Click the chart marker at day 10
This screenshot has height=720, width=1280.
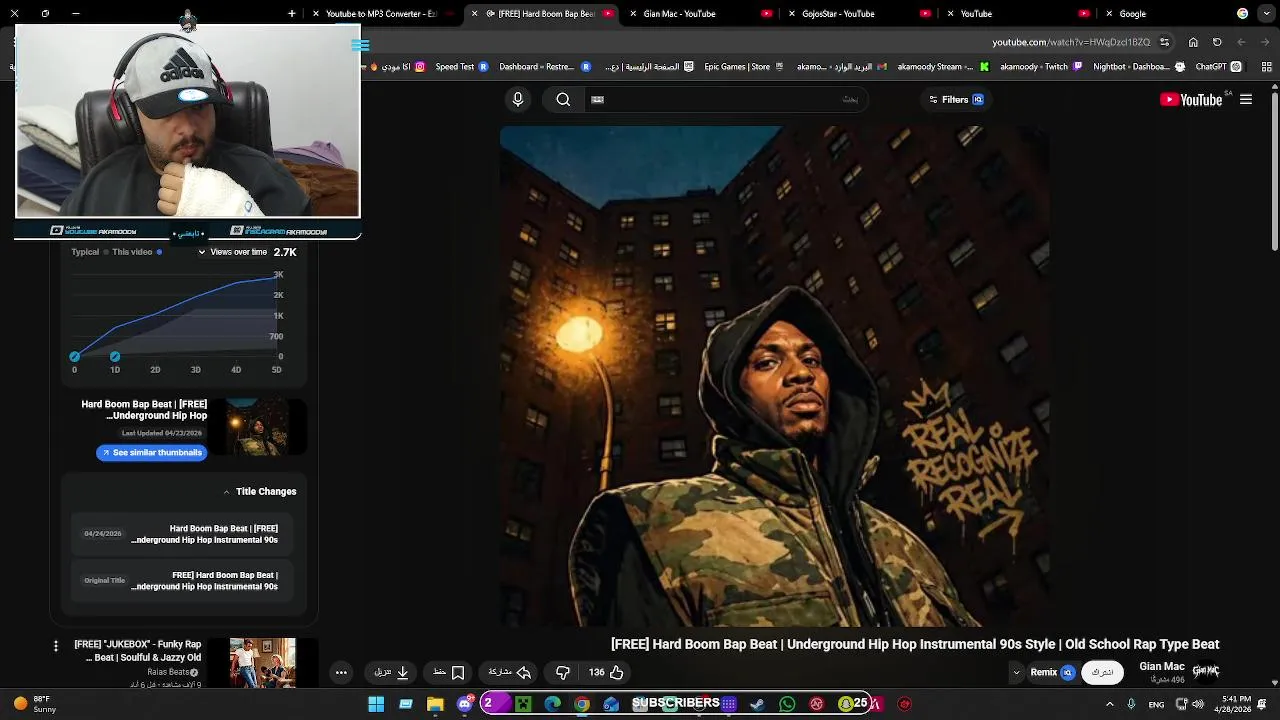115,356
